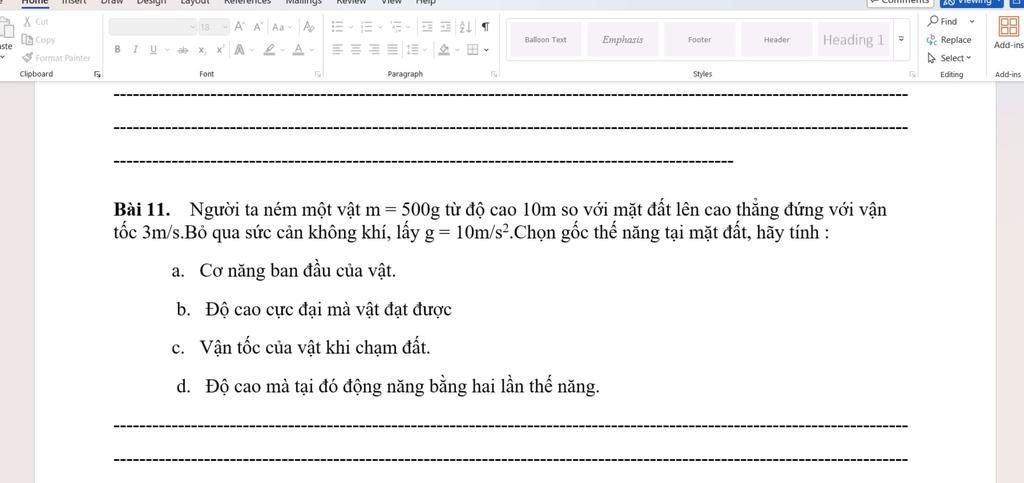Screen dimensions: 1024x483
Task: Click the Find button
Action: [942, 22]
